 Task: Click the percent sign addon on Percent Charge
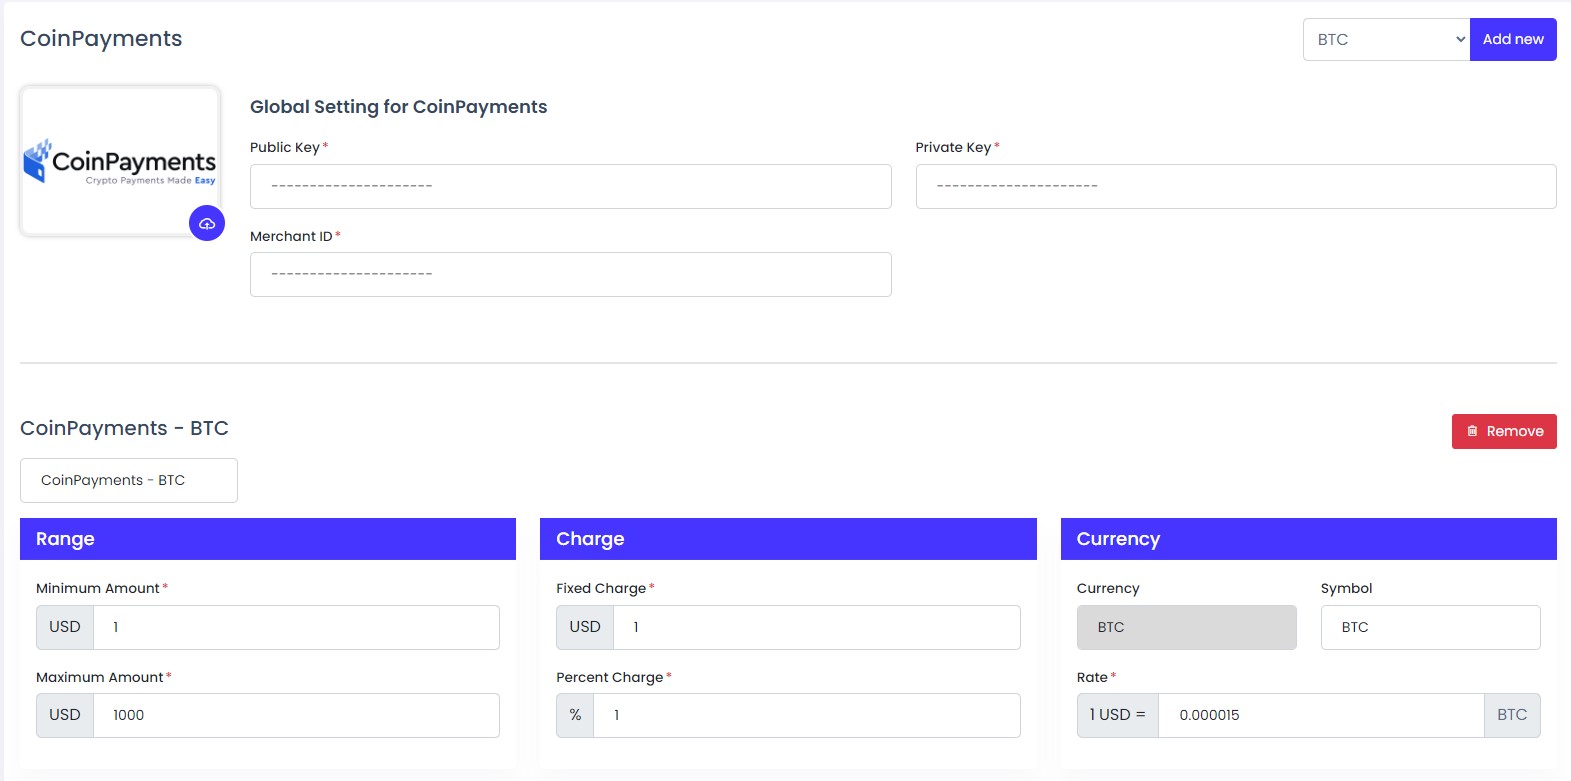coord(575,716)
